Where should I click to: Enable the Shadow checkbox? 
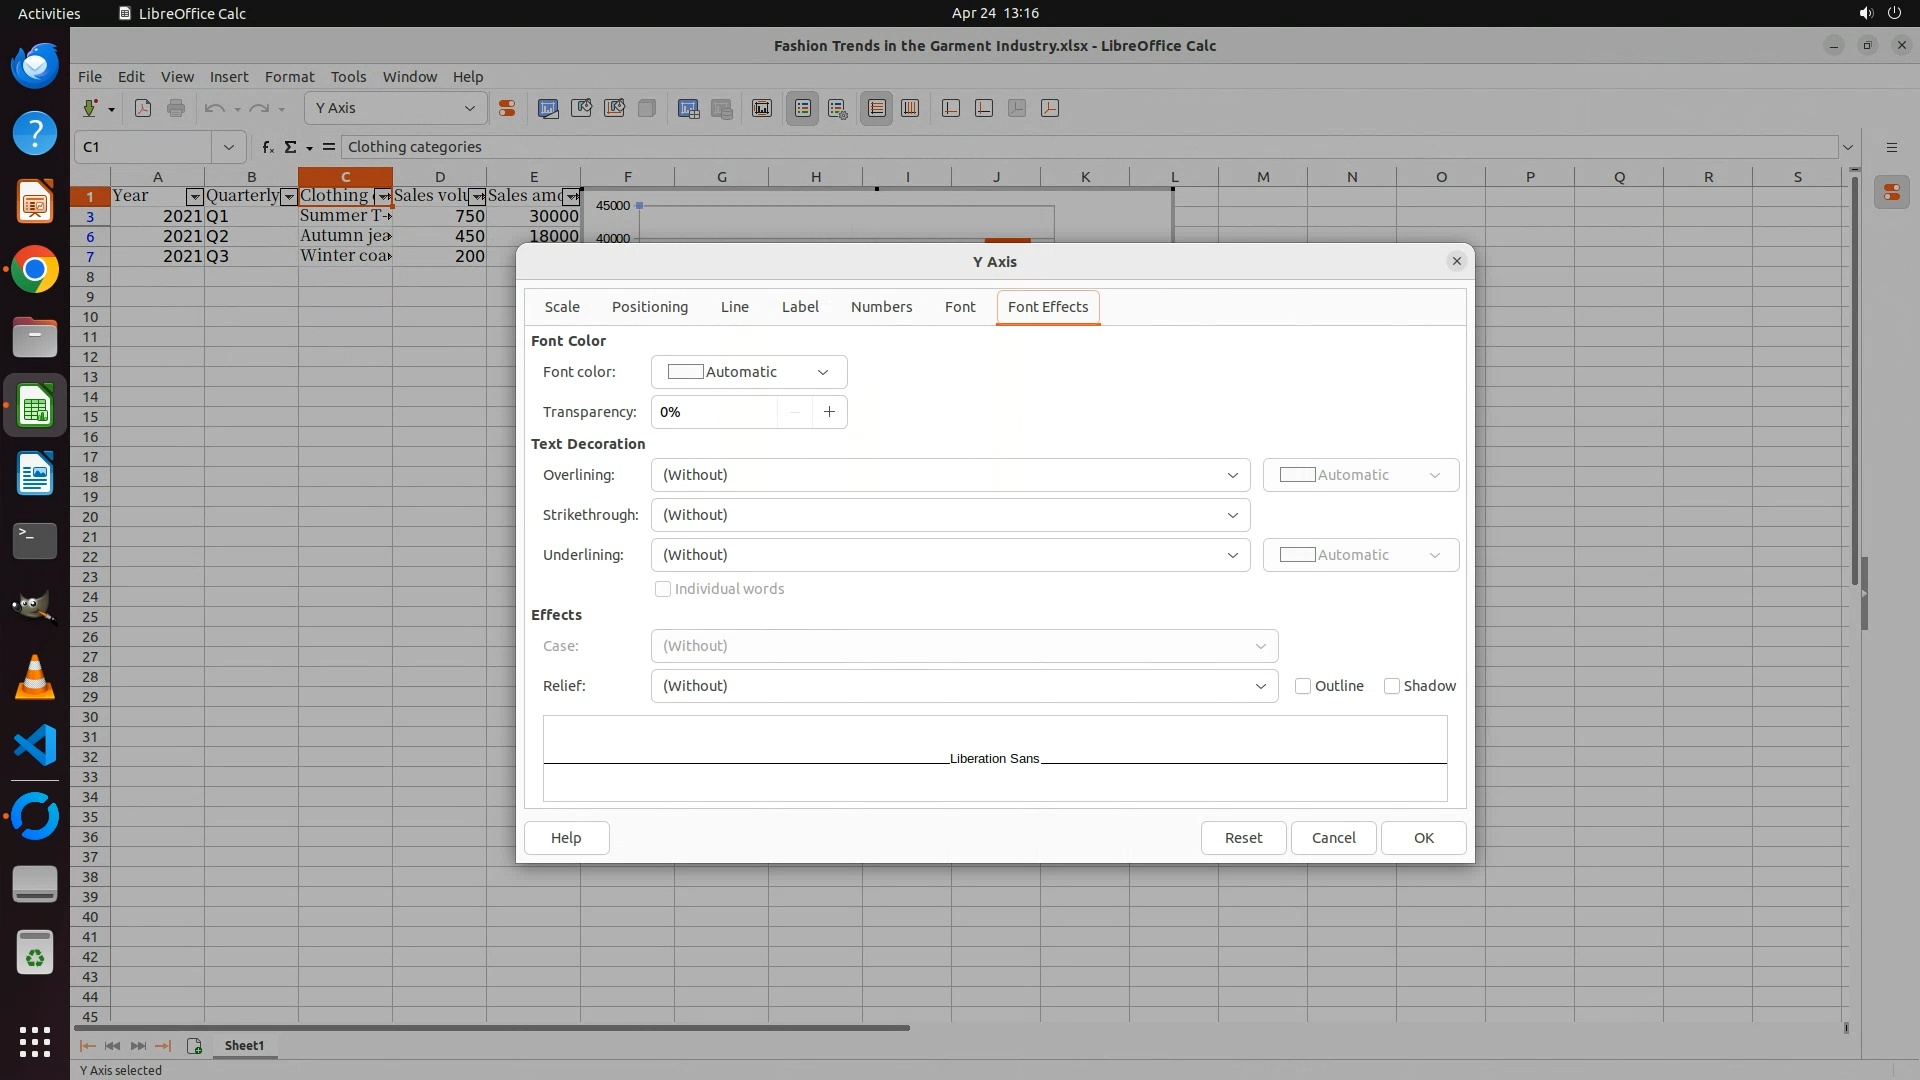pos(1391,686)
